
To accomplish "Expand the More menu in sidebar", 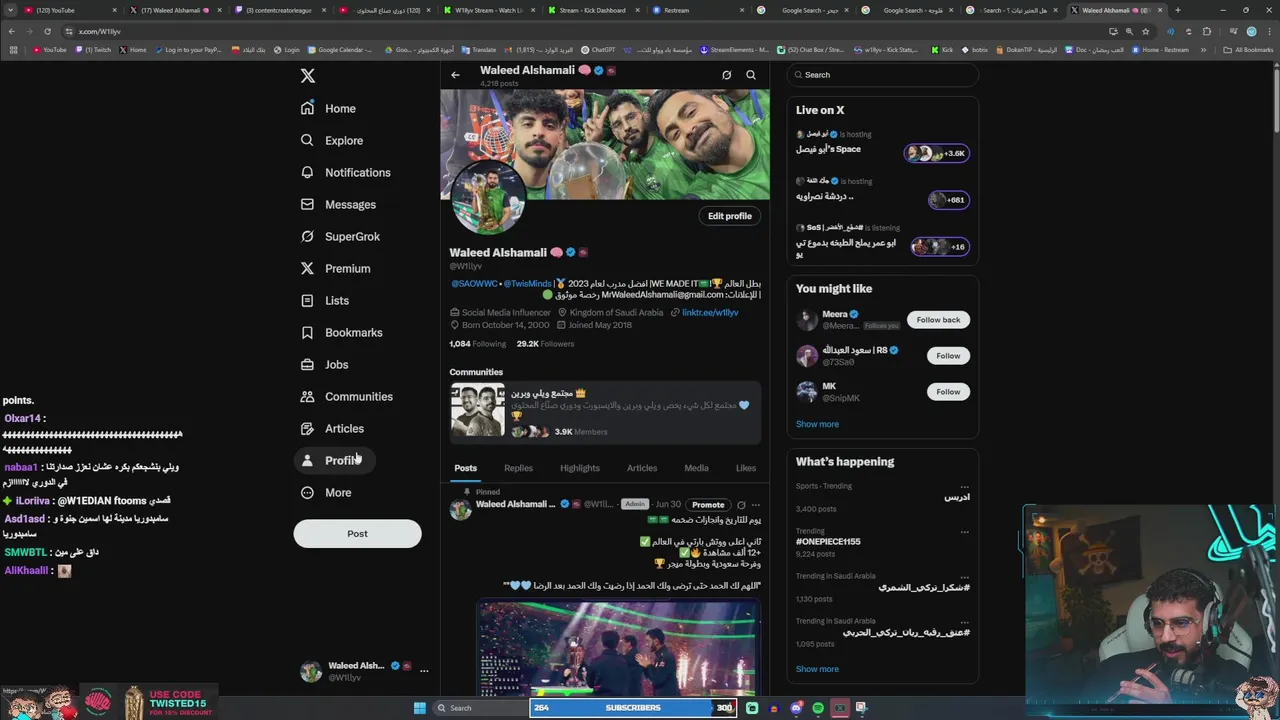I will [x=325, y=492].
